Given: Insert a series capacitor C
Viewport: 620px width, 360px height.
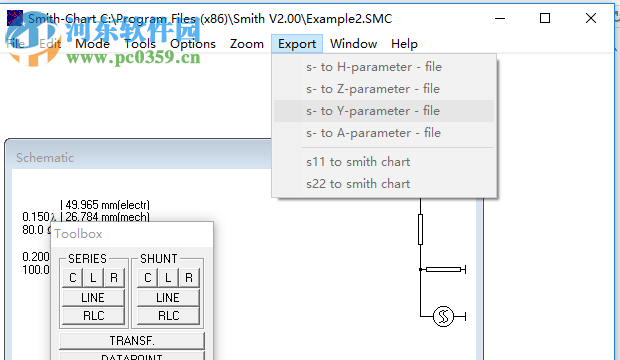Looking at the screenshot, I should click(72, 278).
